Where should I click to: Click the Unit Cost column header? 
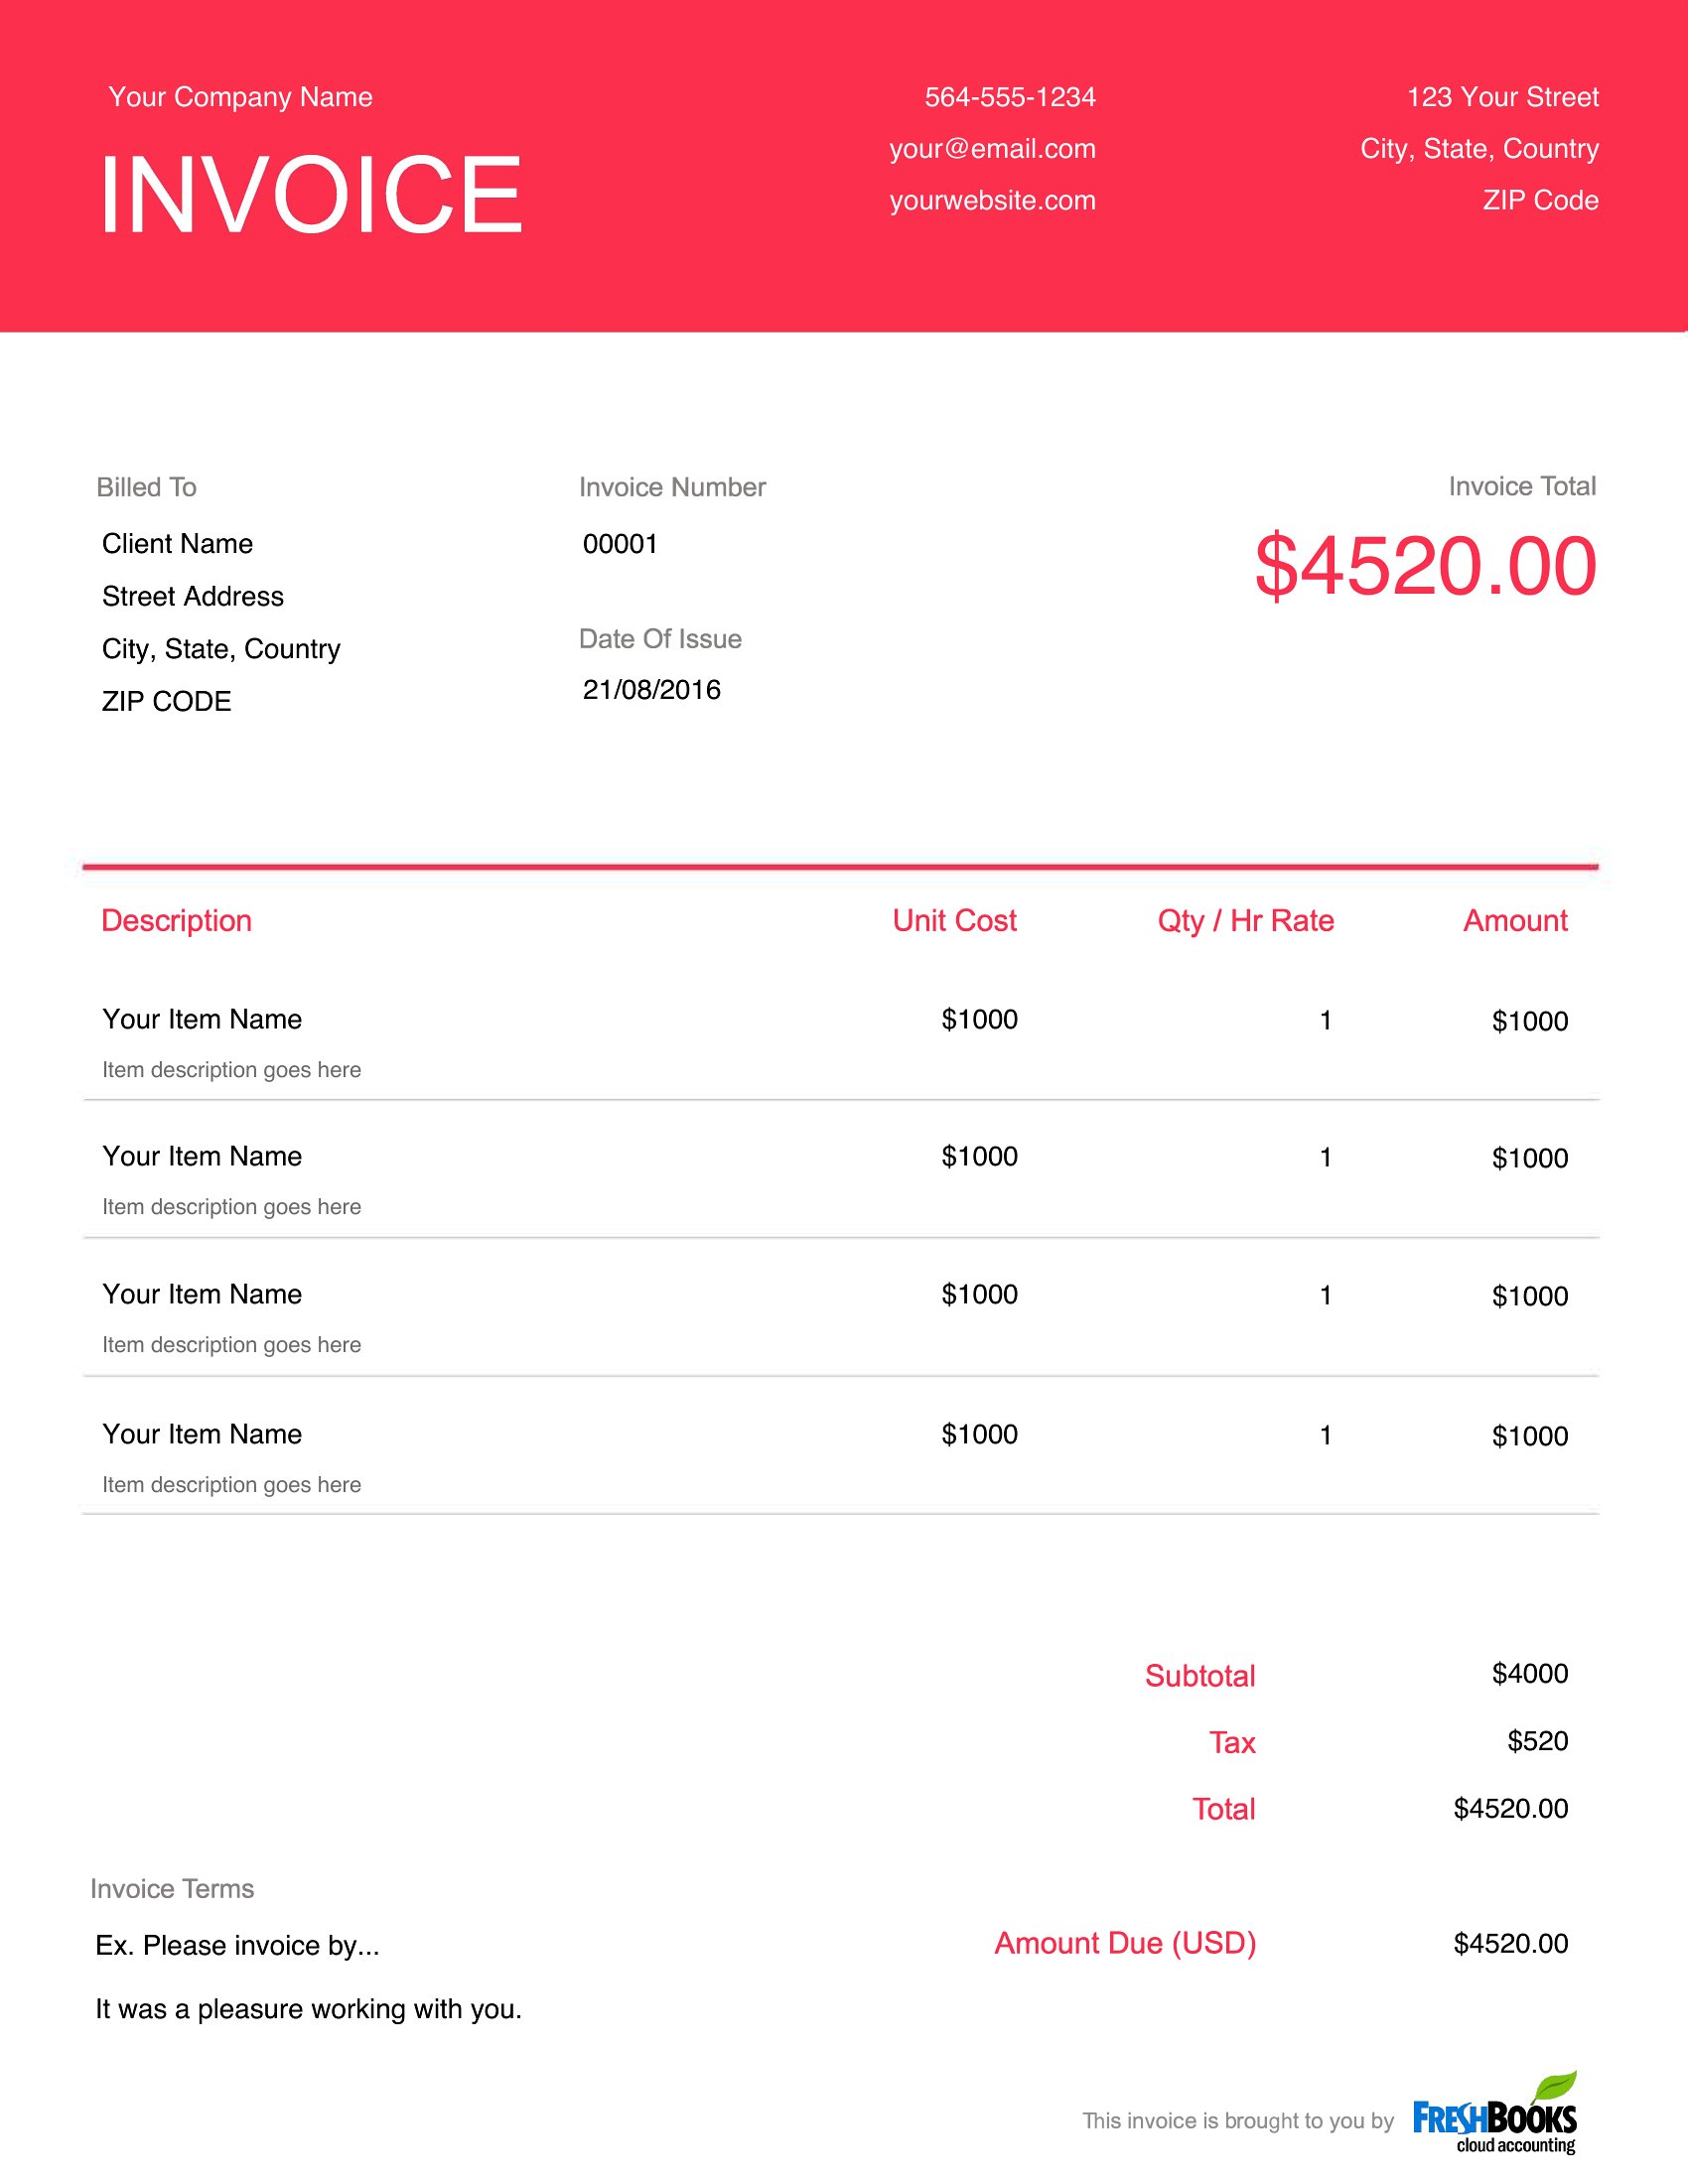[954, 920]
